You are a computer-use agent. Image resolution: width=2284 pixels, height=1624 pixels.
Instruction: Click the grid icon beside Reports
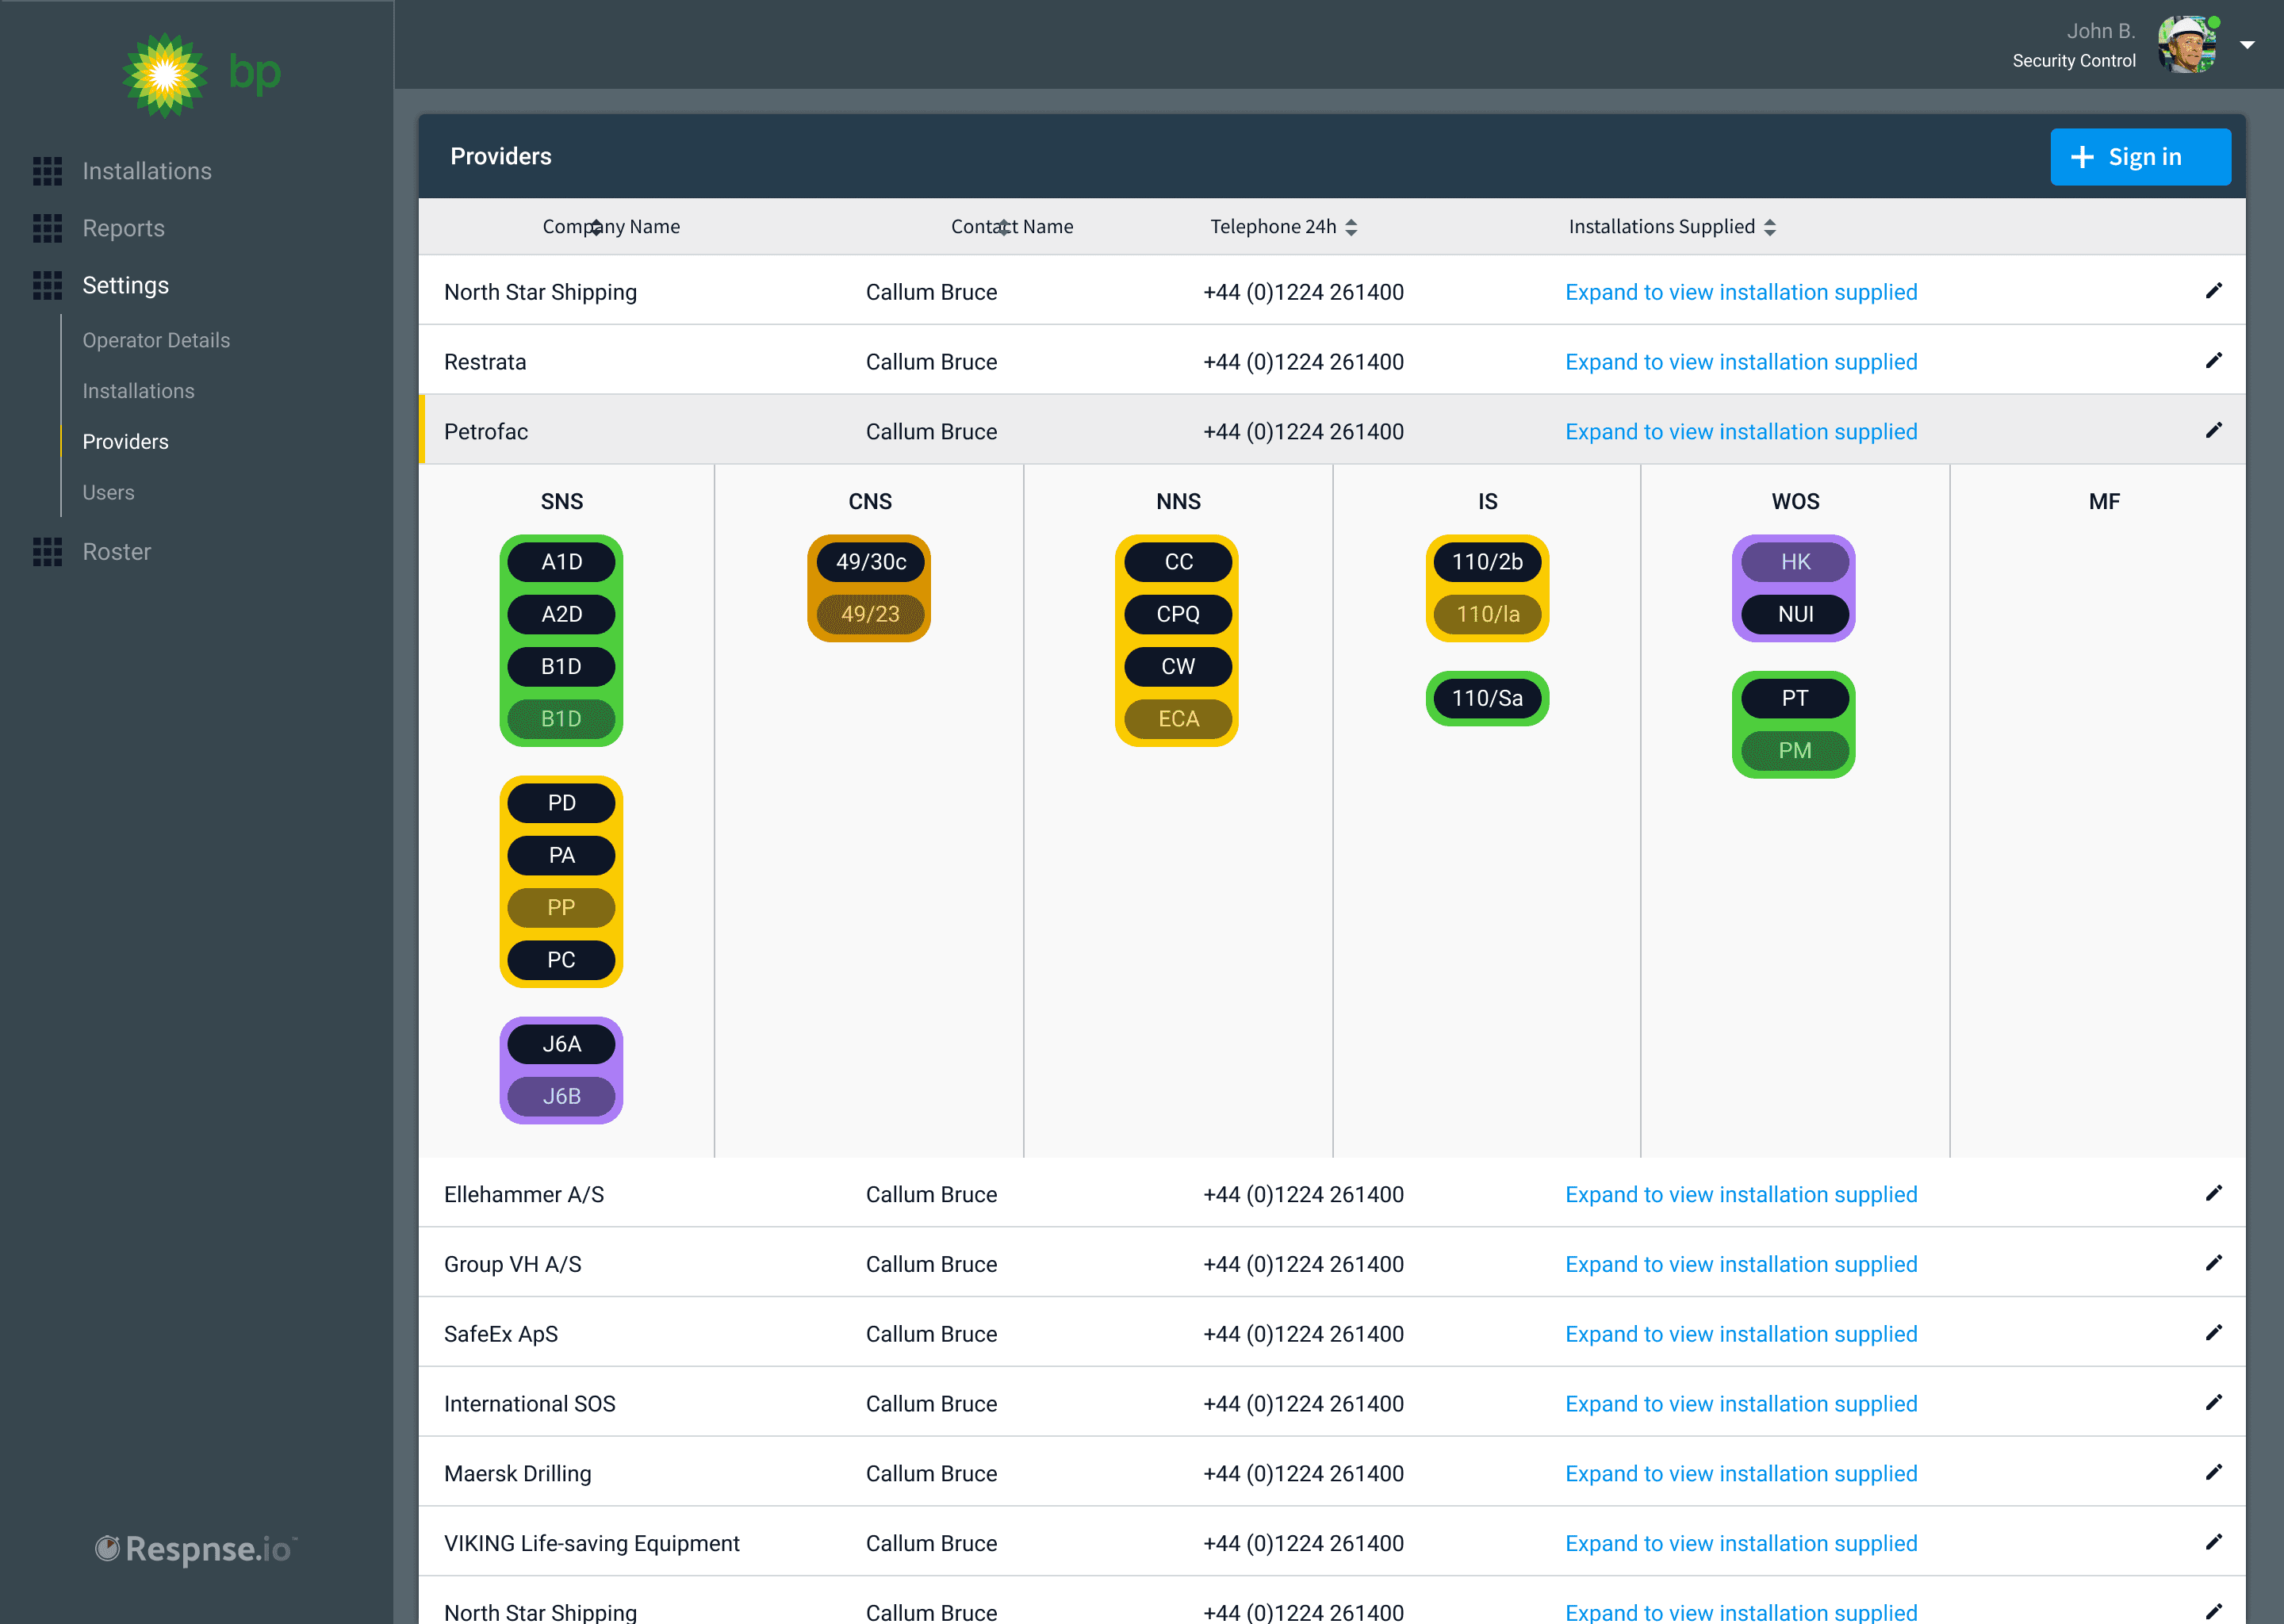[47, 228]
